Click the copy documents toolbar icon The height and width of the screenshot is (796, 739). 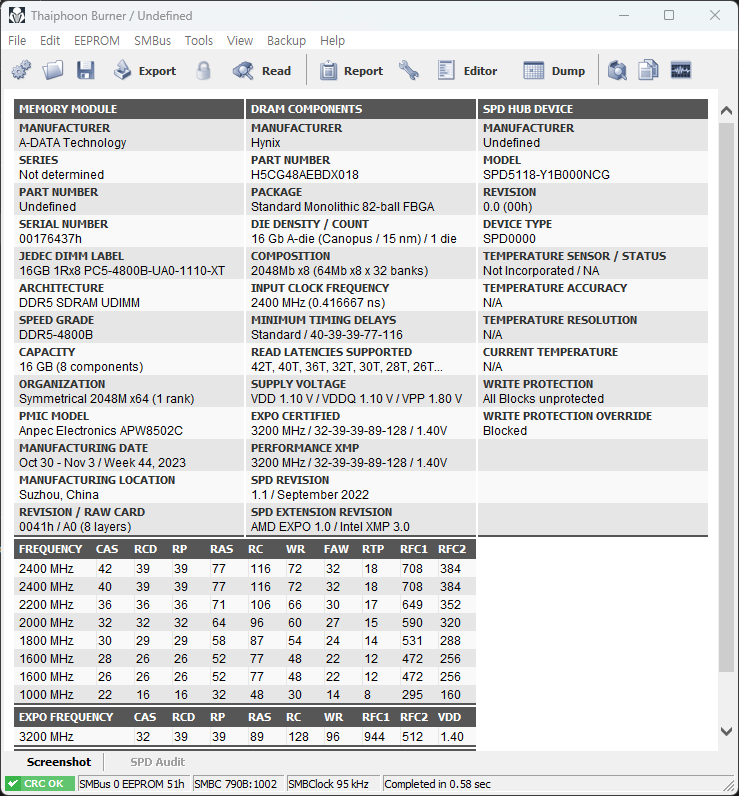coord(649,71)
